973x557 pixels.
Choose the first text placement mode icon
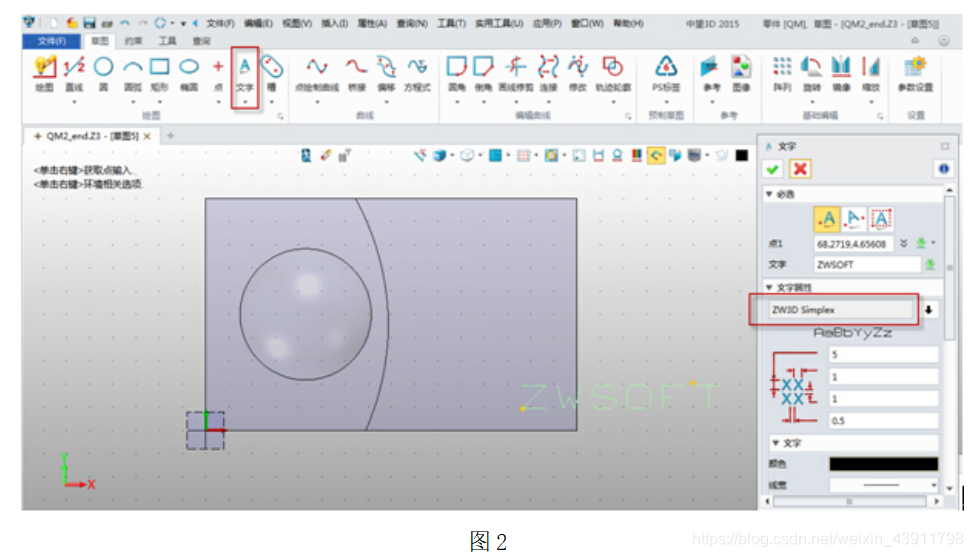pos(827,219)
